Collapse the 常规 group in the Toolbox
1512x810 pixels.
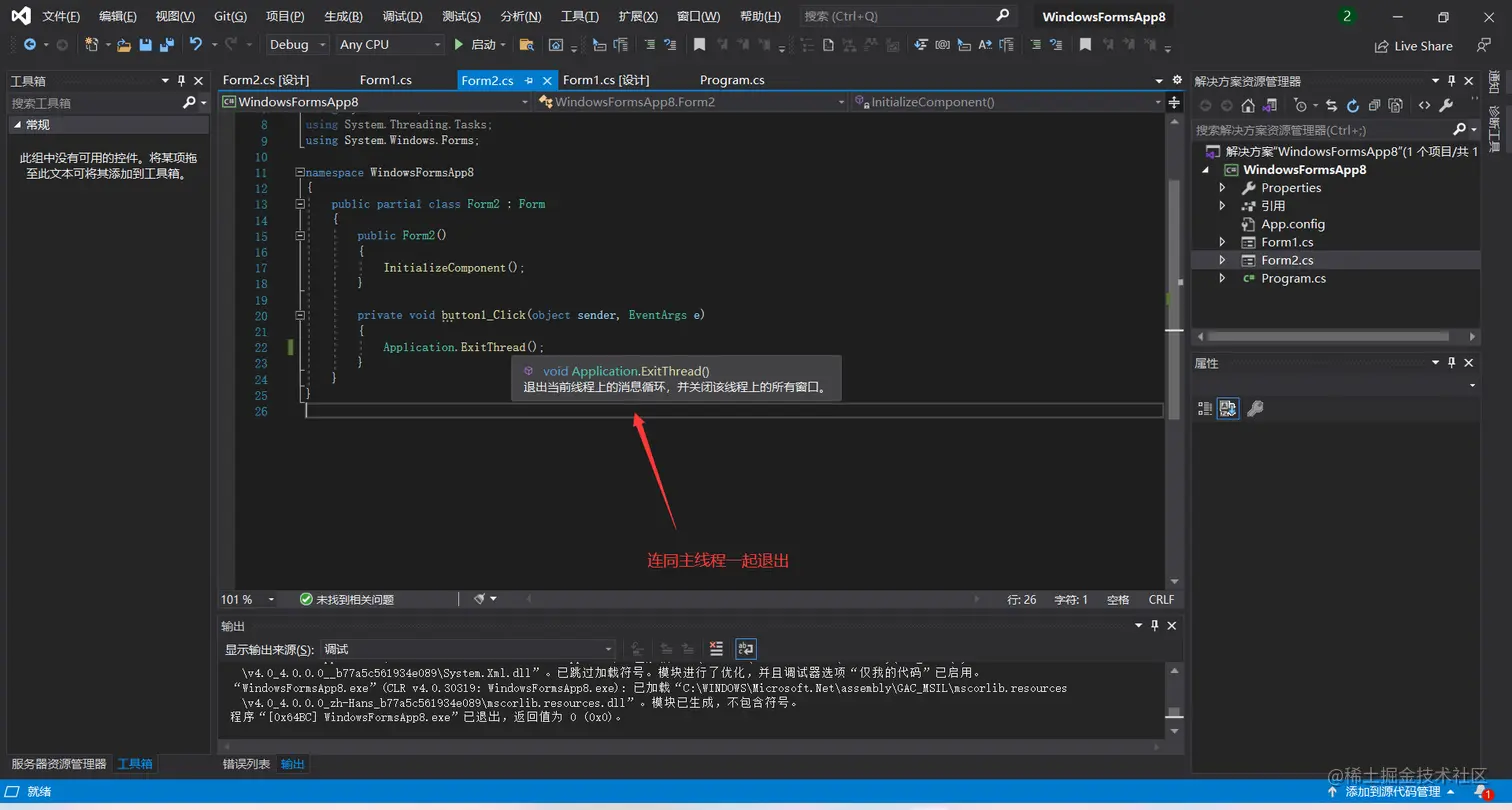tap(17, 125)
